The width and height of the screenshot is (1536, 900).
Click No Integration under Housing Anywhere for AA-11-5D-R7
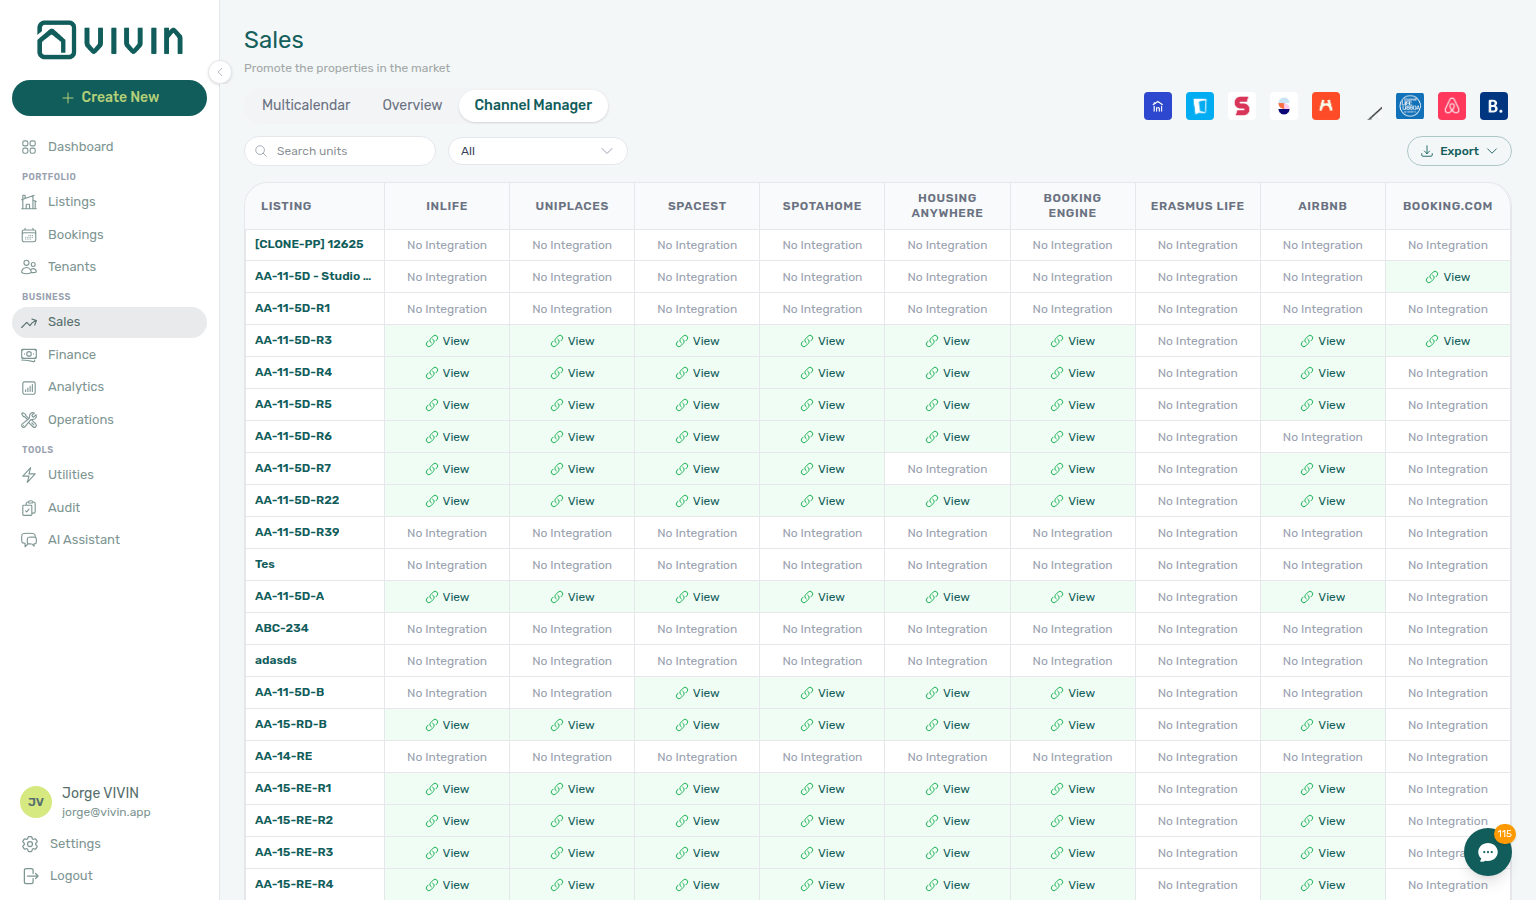click(x=947, y=469)
